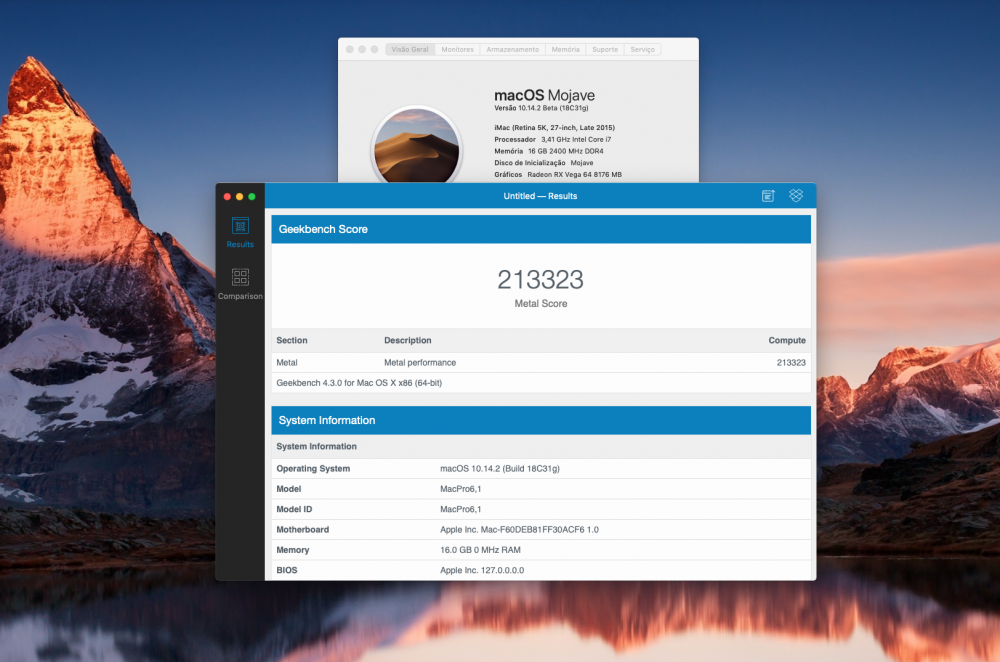1000x662 pixels.
Task: Click the Geekbench Score header
Action: coord(541,229)
